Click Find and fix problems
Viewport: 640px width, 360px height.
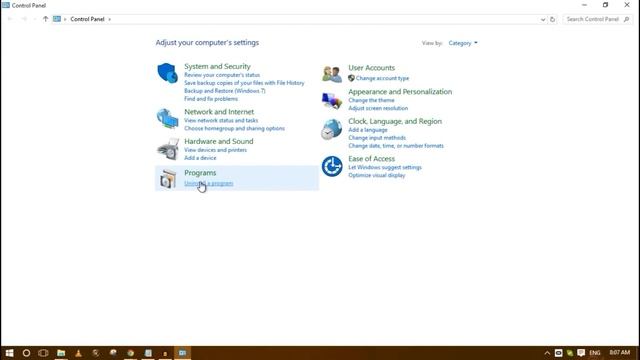(x=211, y=99)
